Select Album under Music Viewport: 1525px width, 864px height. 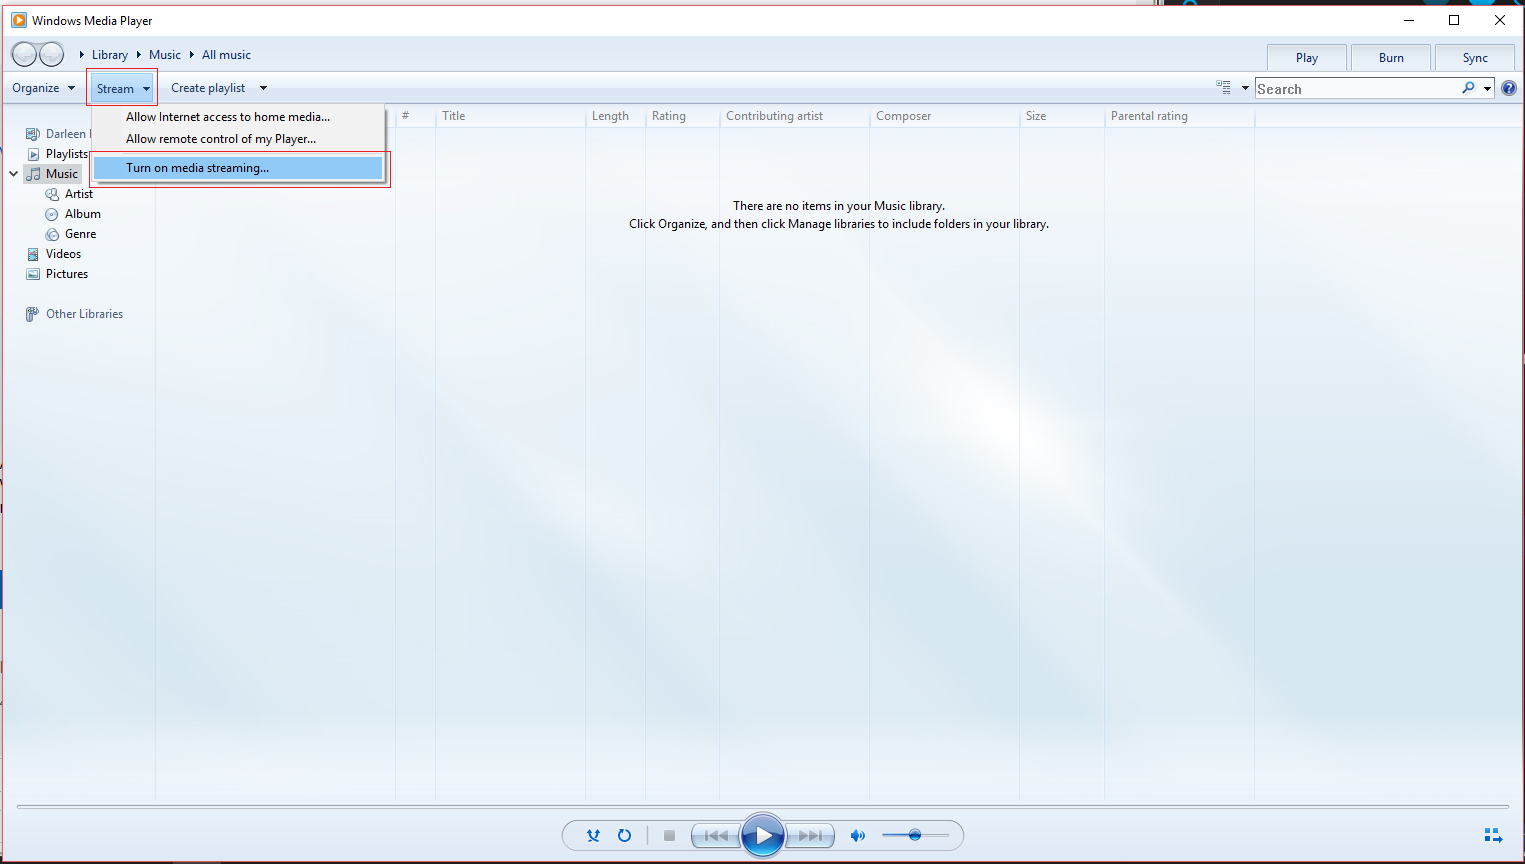click(82, 213)
